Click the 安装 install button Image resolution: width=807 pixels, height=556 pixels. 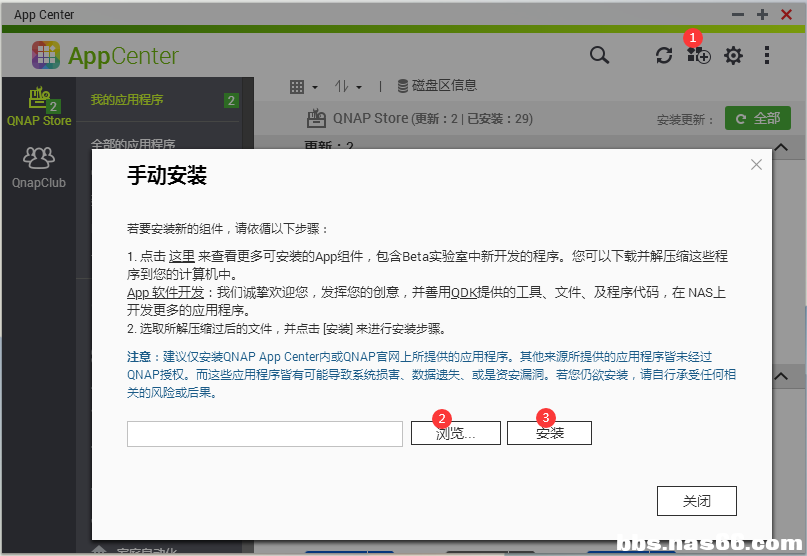(549, 433)
